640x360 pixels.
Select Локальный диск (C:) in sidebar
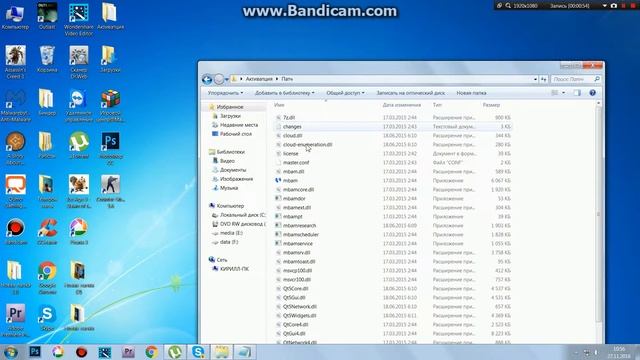pos(242,215)
